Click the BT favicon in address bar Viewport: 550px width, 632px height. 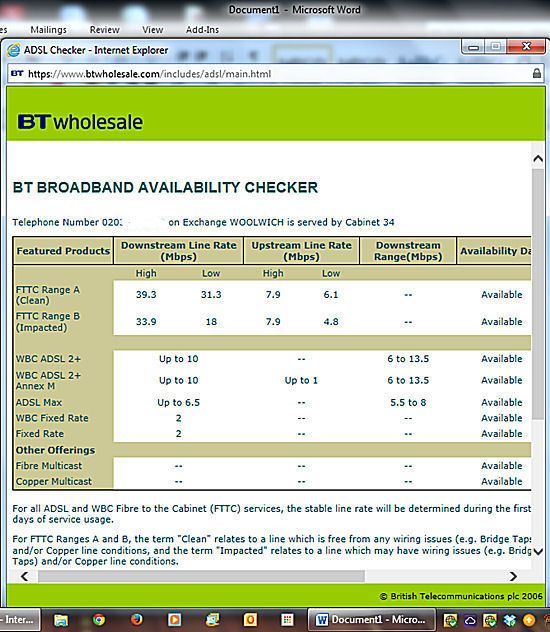pos(17,73)
